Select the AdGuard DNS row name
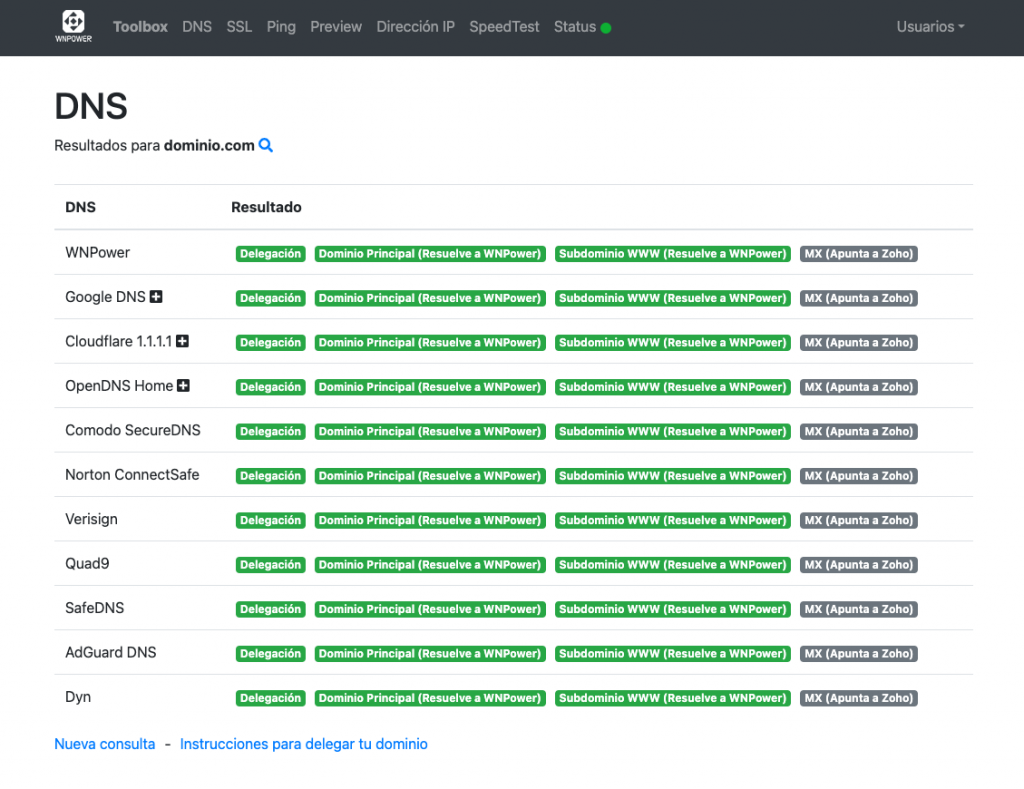This screenshot has height=789, width=1024. click(x=110, y=652)
